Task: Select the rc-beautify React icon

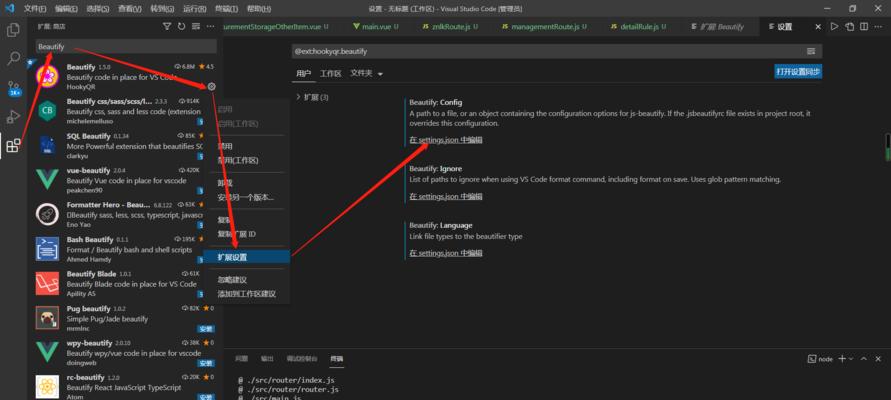Action: pyautogui.click(x=47, y=386)
